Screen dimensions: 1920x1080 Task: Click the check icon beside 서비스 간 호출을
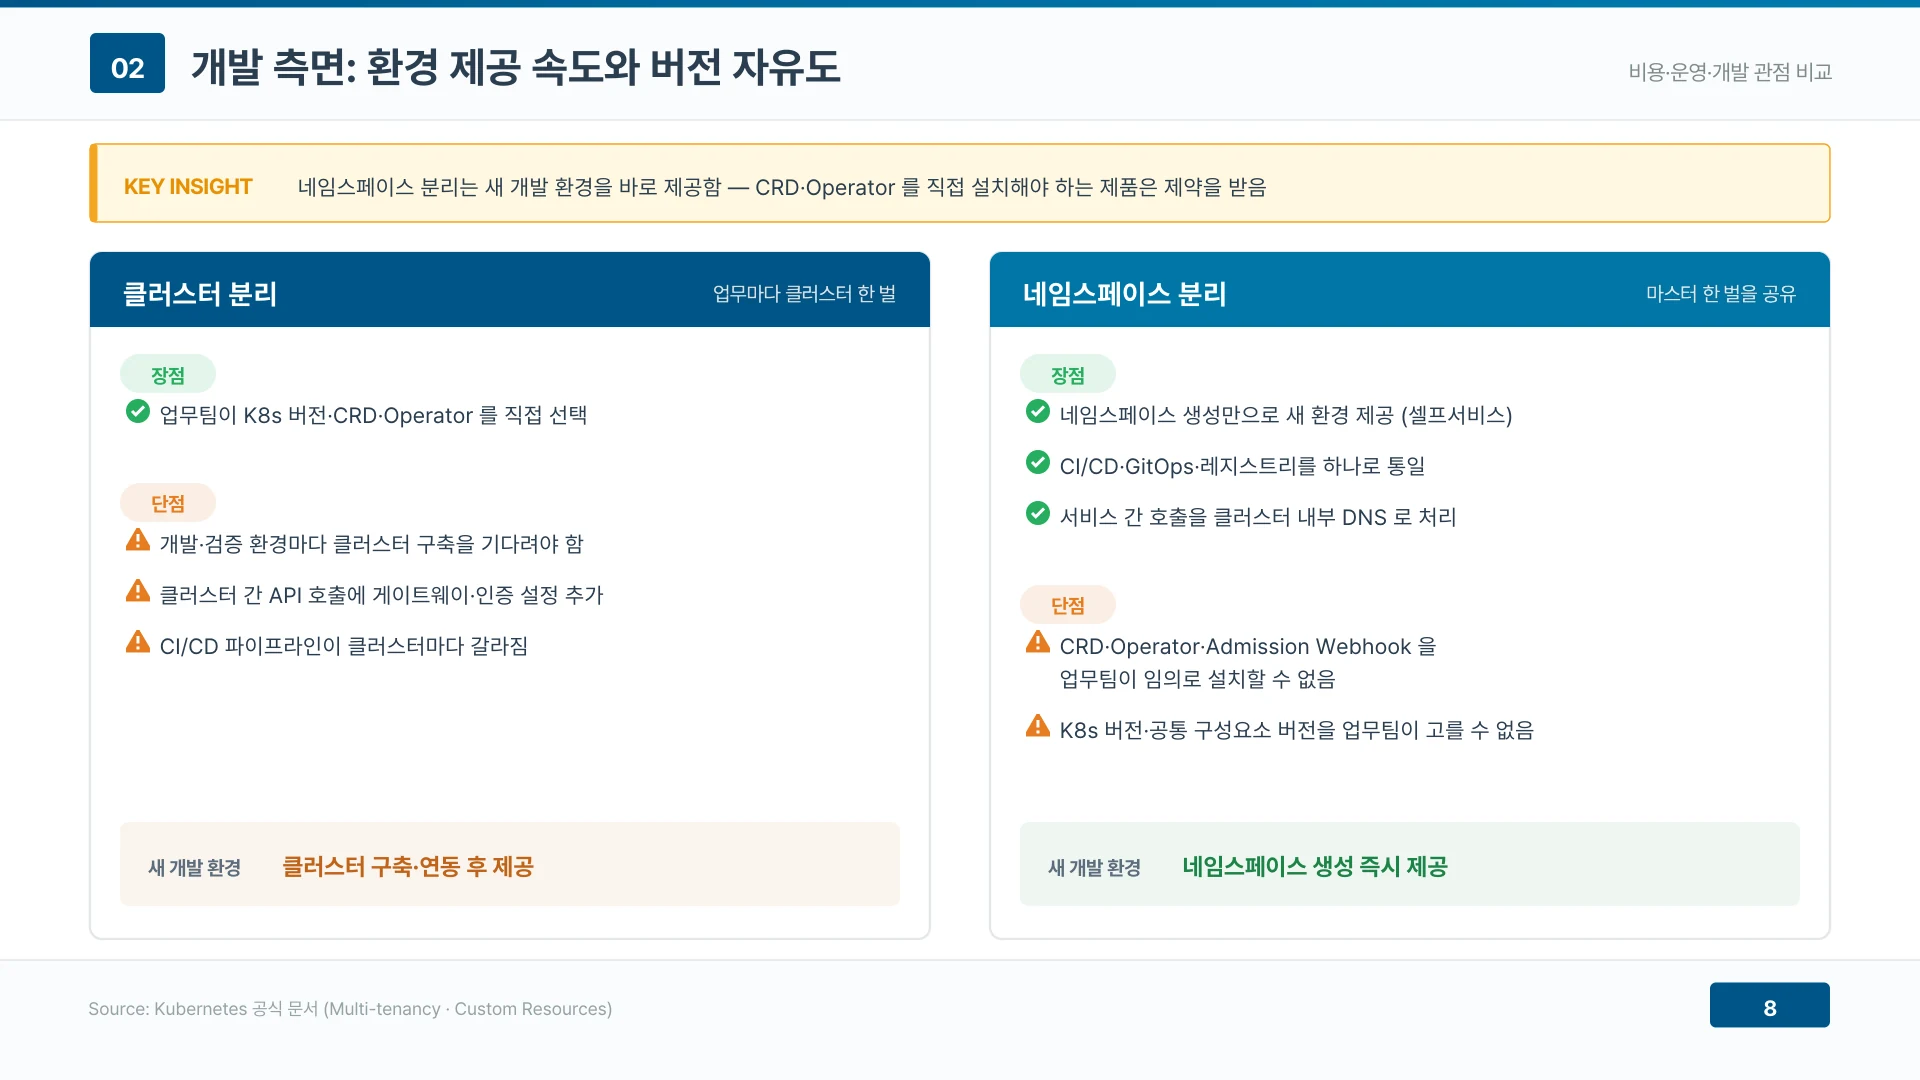[x=1038, y=514]
